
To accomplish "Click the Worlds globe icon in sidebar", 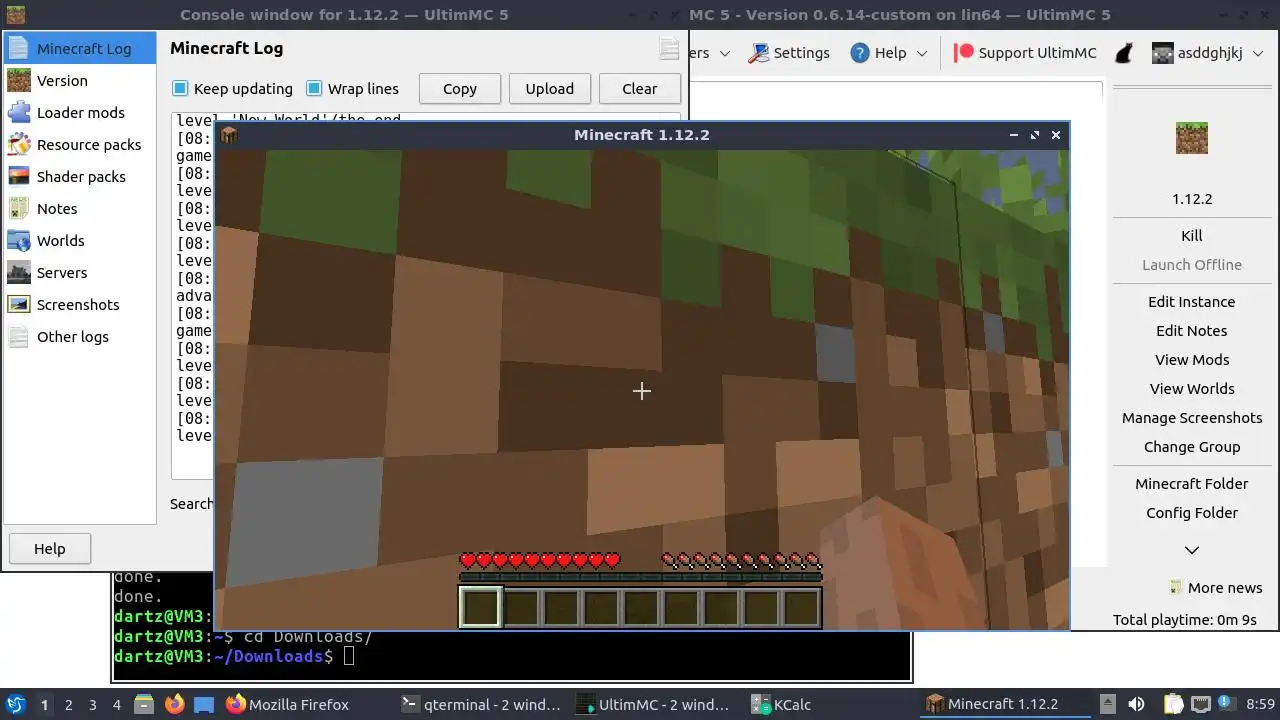I will 19,241.
